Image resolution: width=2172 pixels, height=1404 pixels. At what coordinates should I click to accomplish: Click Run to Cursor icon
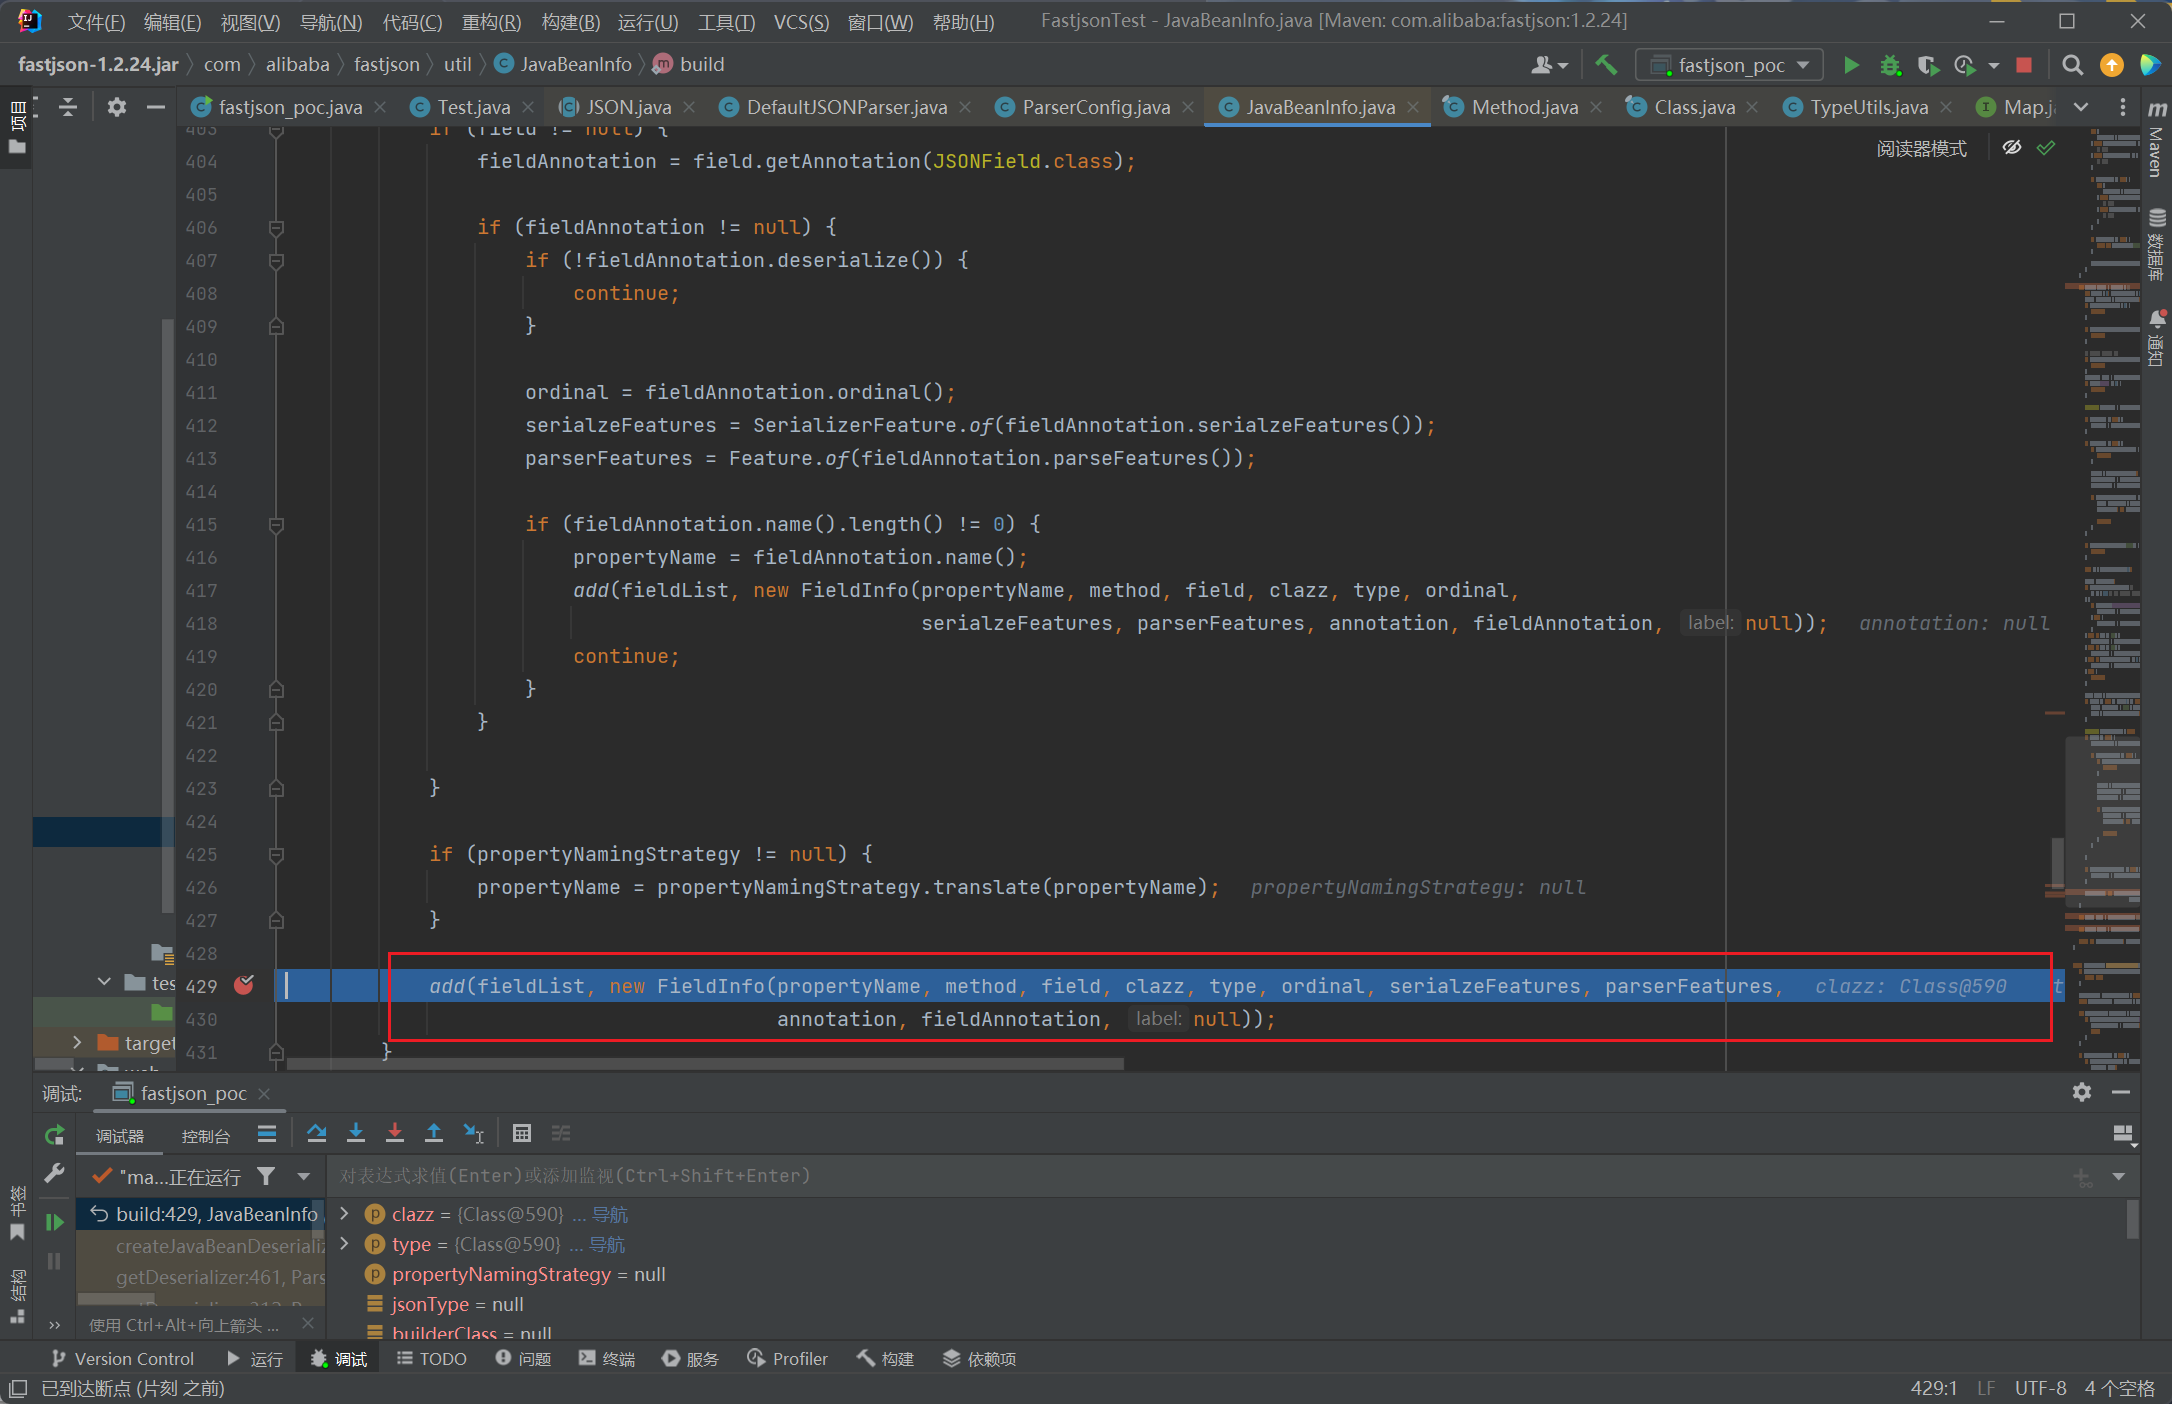point(474,1133)
